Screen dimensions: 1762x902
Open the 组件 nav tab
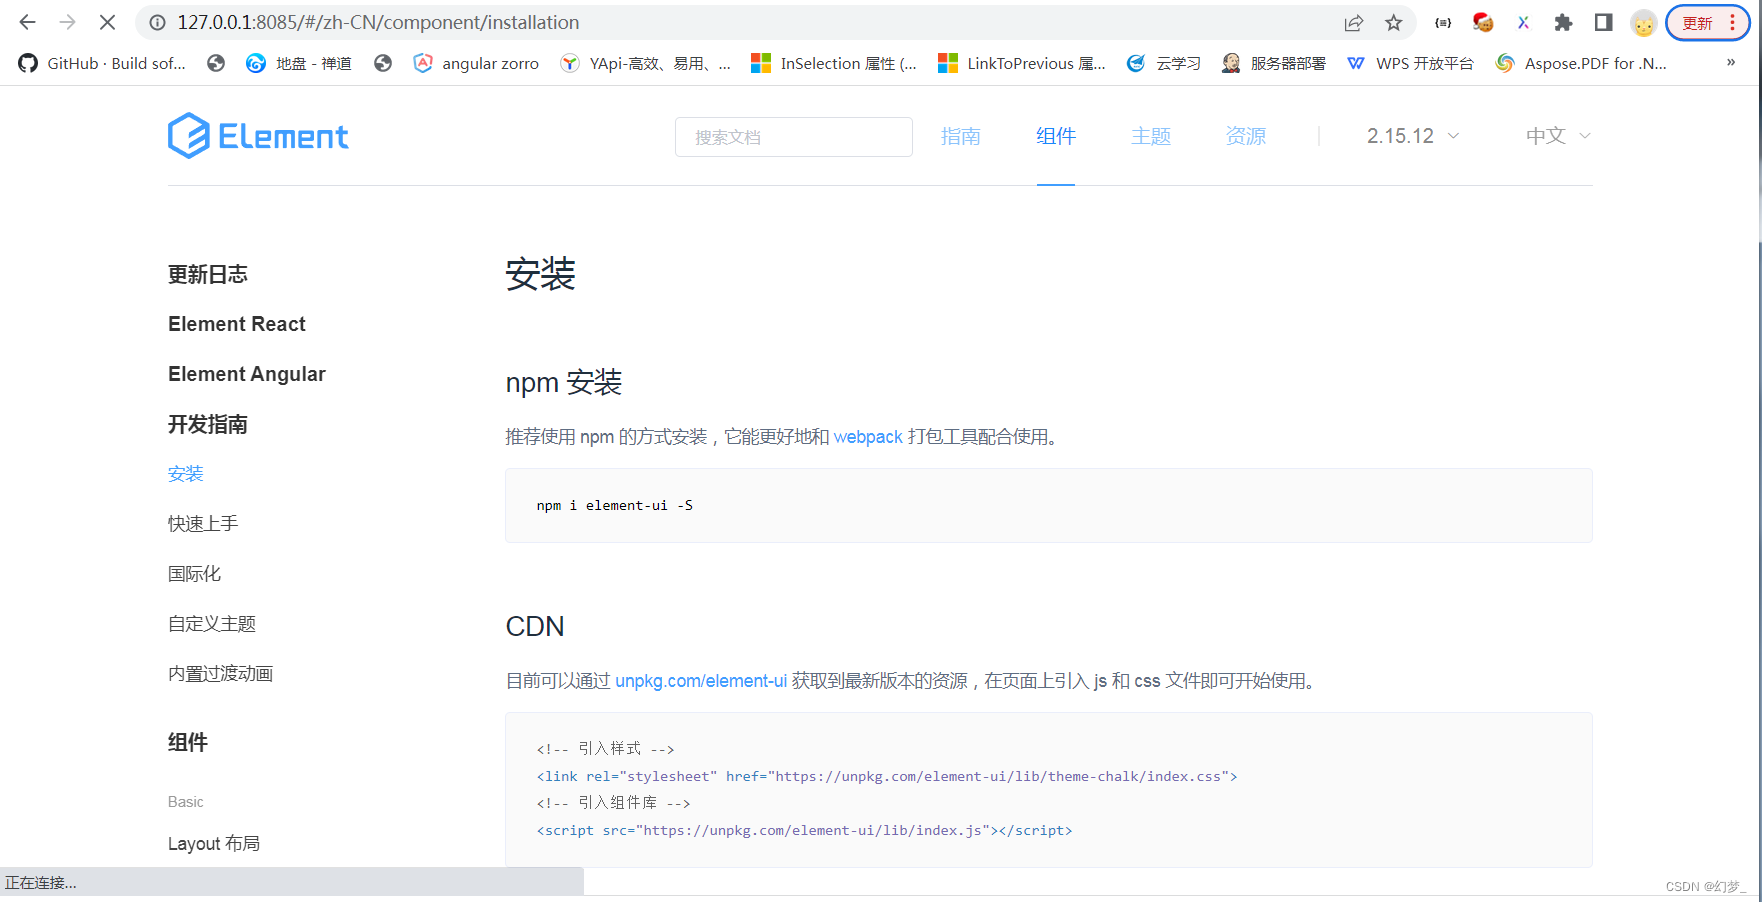1056,136
